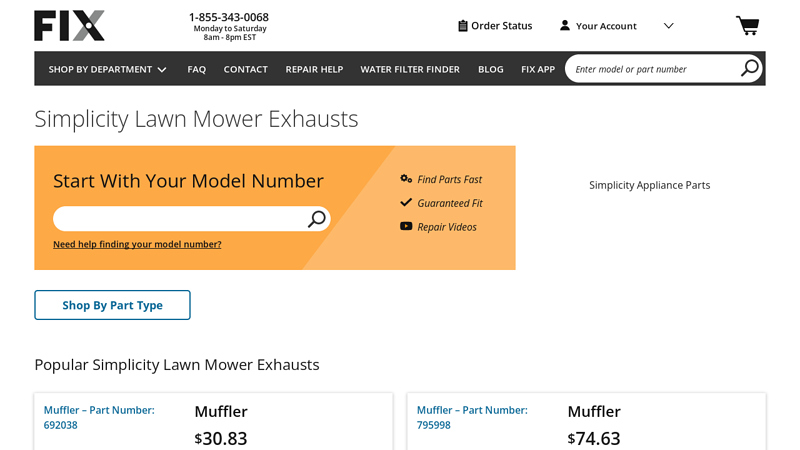Click the phone number 1-855-343-0068
This screenshot has width=800, height=450.
[x=229, y=17]
